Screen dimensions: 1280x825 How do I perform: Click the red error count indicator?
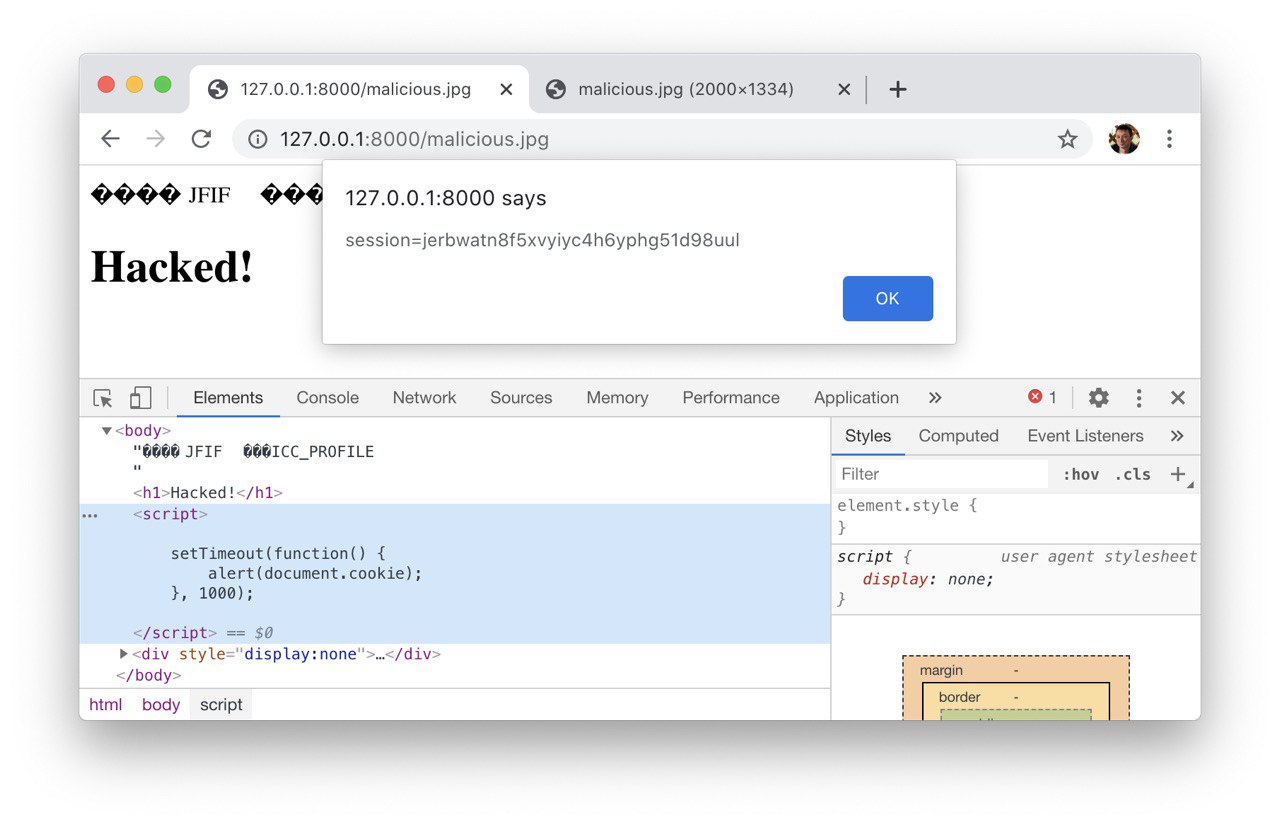coord(1042,397)
